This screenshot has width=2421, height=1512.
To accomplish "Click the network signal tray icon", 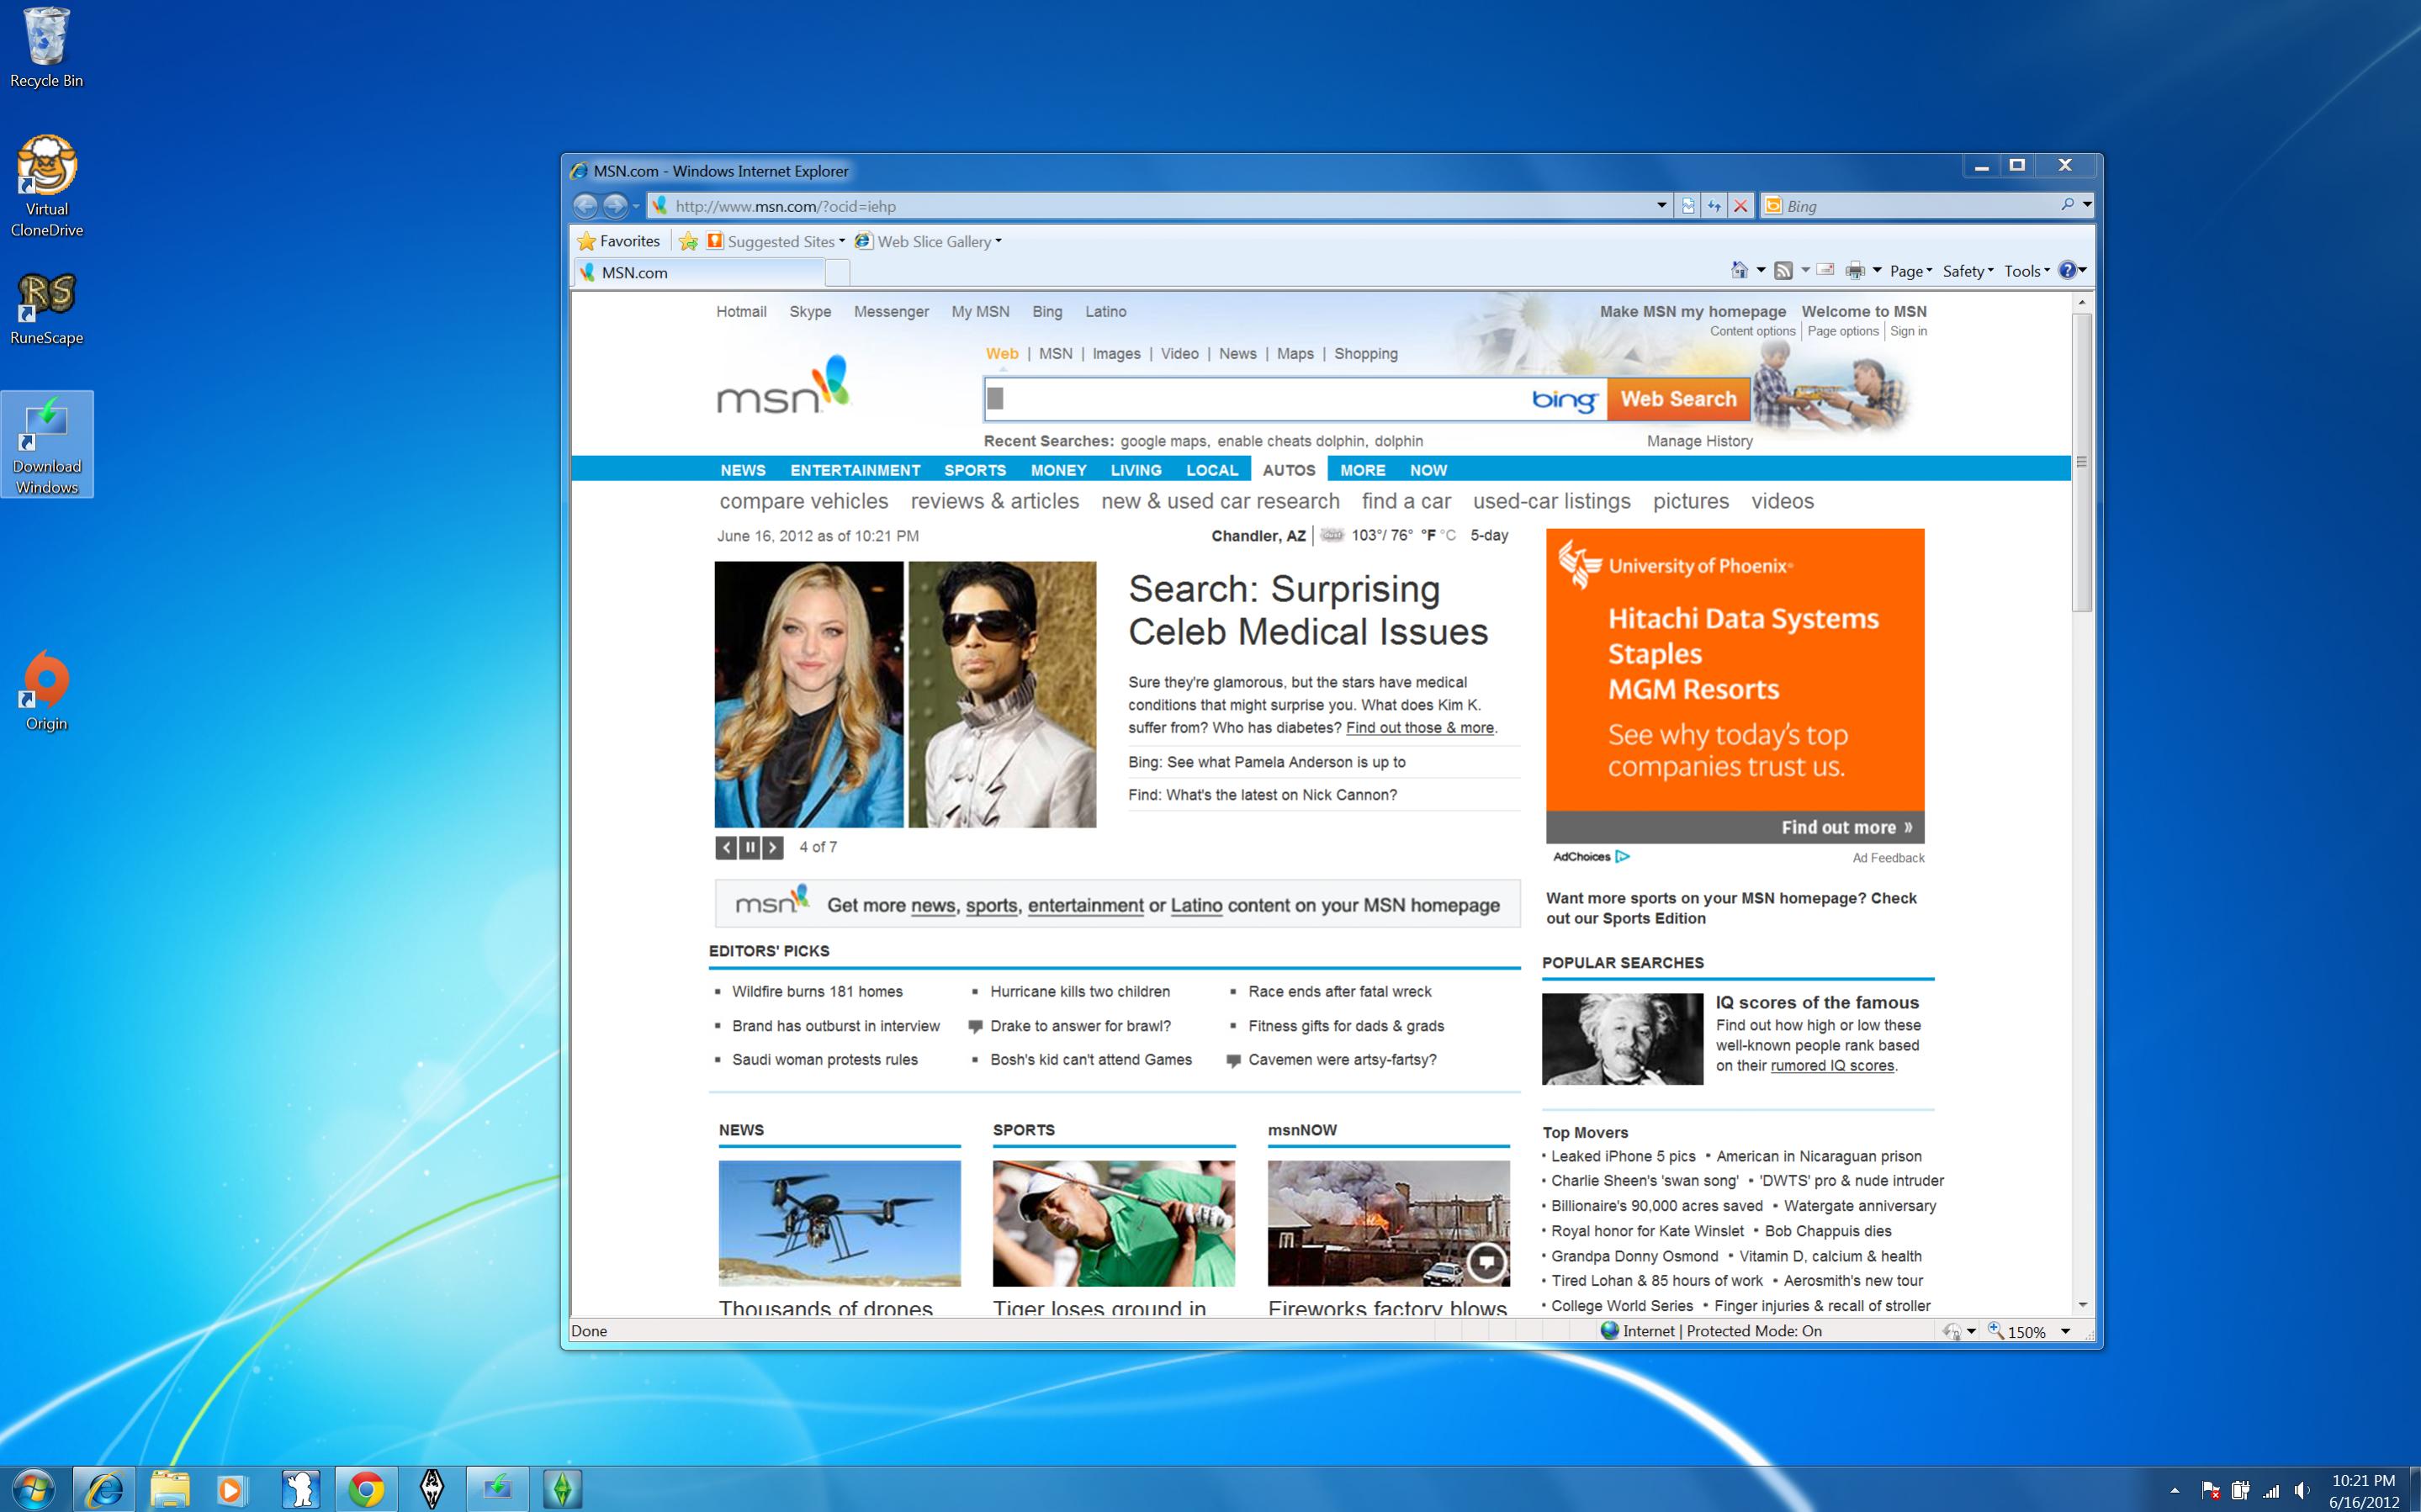I will pyautogui.click(x=2271, y=1491).
